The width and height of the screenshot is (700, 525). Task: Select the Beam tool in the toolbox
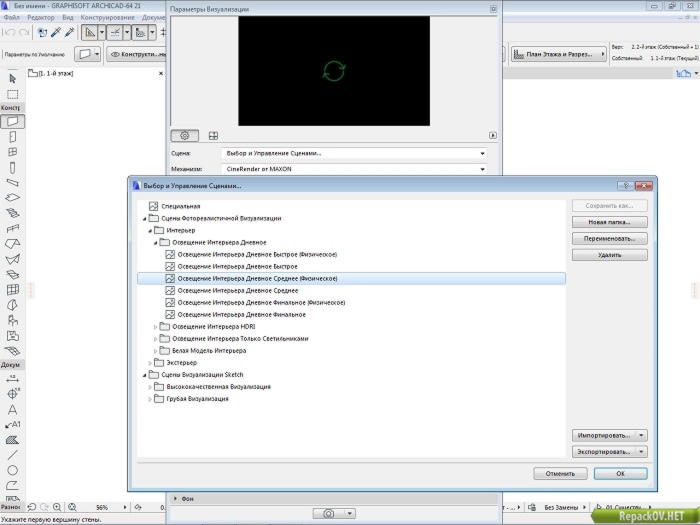coord(12,183)
